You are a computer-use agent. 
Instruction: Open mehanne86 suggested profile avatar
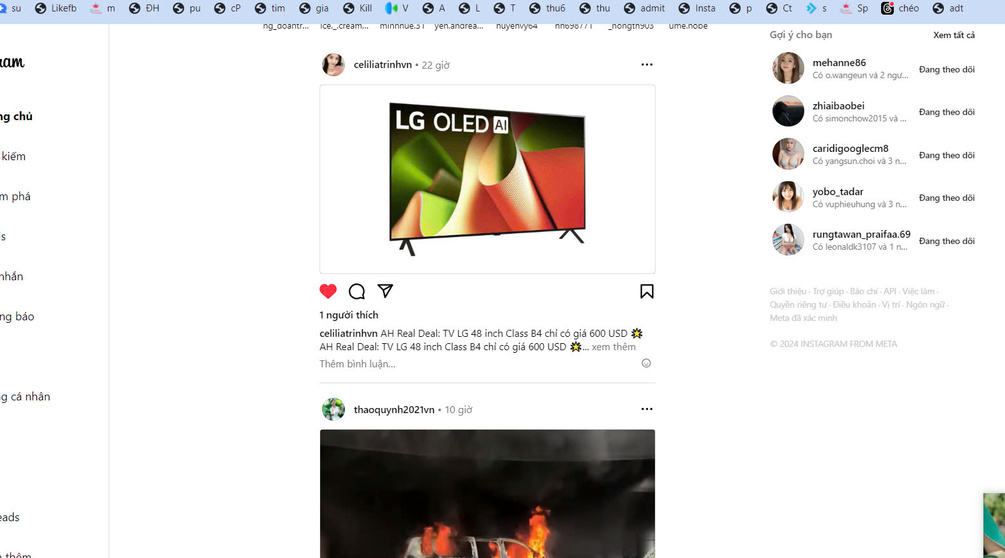click(788, 69)
